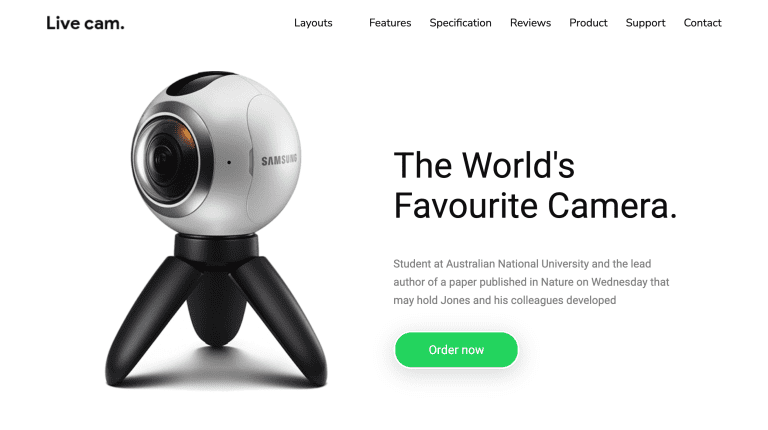Visit the Support page link
Viewport: 768px width, 430px height.
(646, 23)
